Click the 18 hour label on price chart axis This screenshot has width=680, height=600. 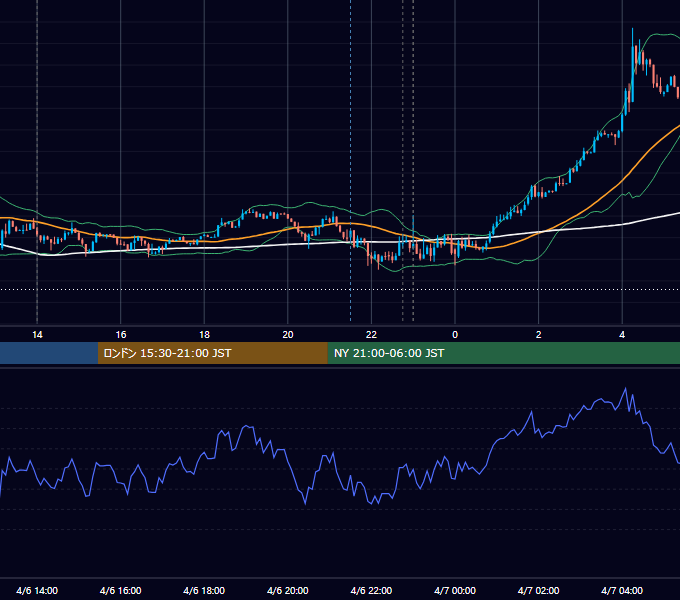coord(204,335)
